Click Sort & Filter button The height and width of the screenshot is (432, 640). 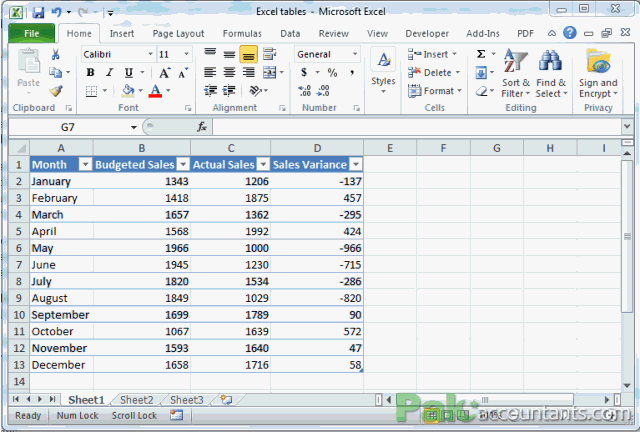point(516,73)
